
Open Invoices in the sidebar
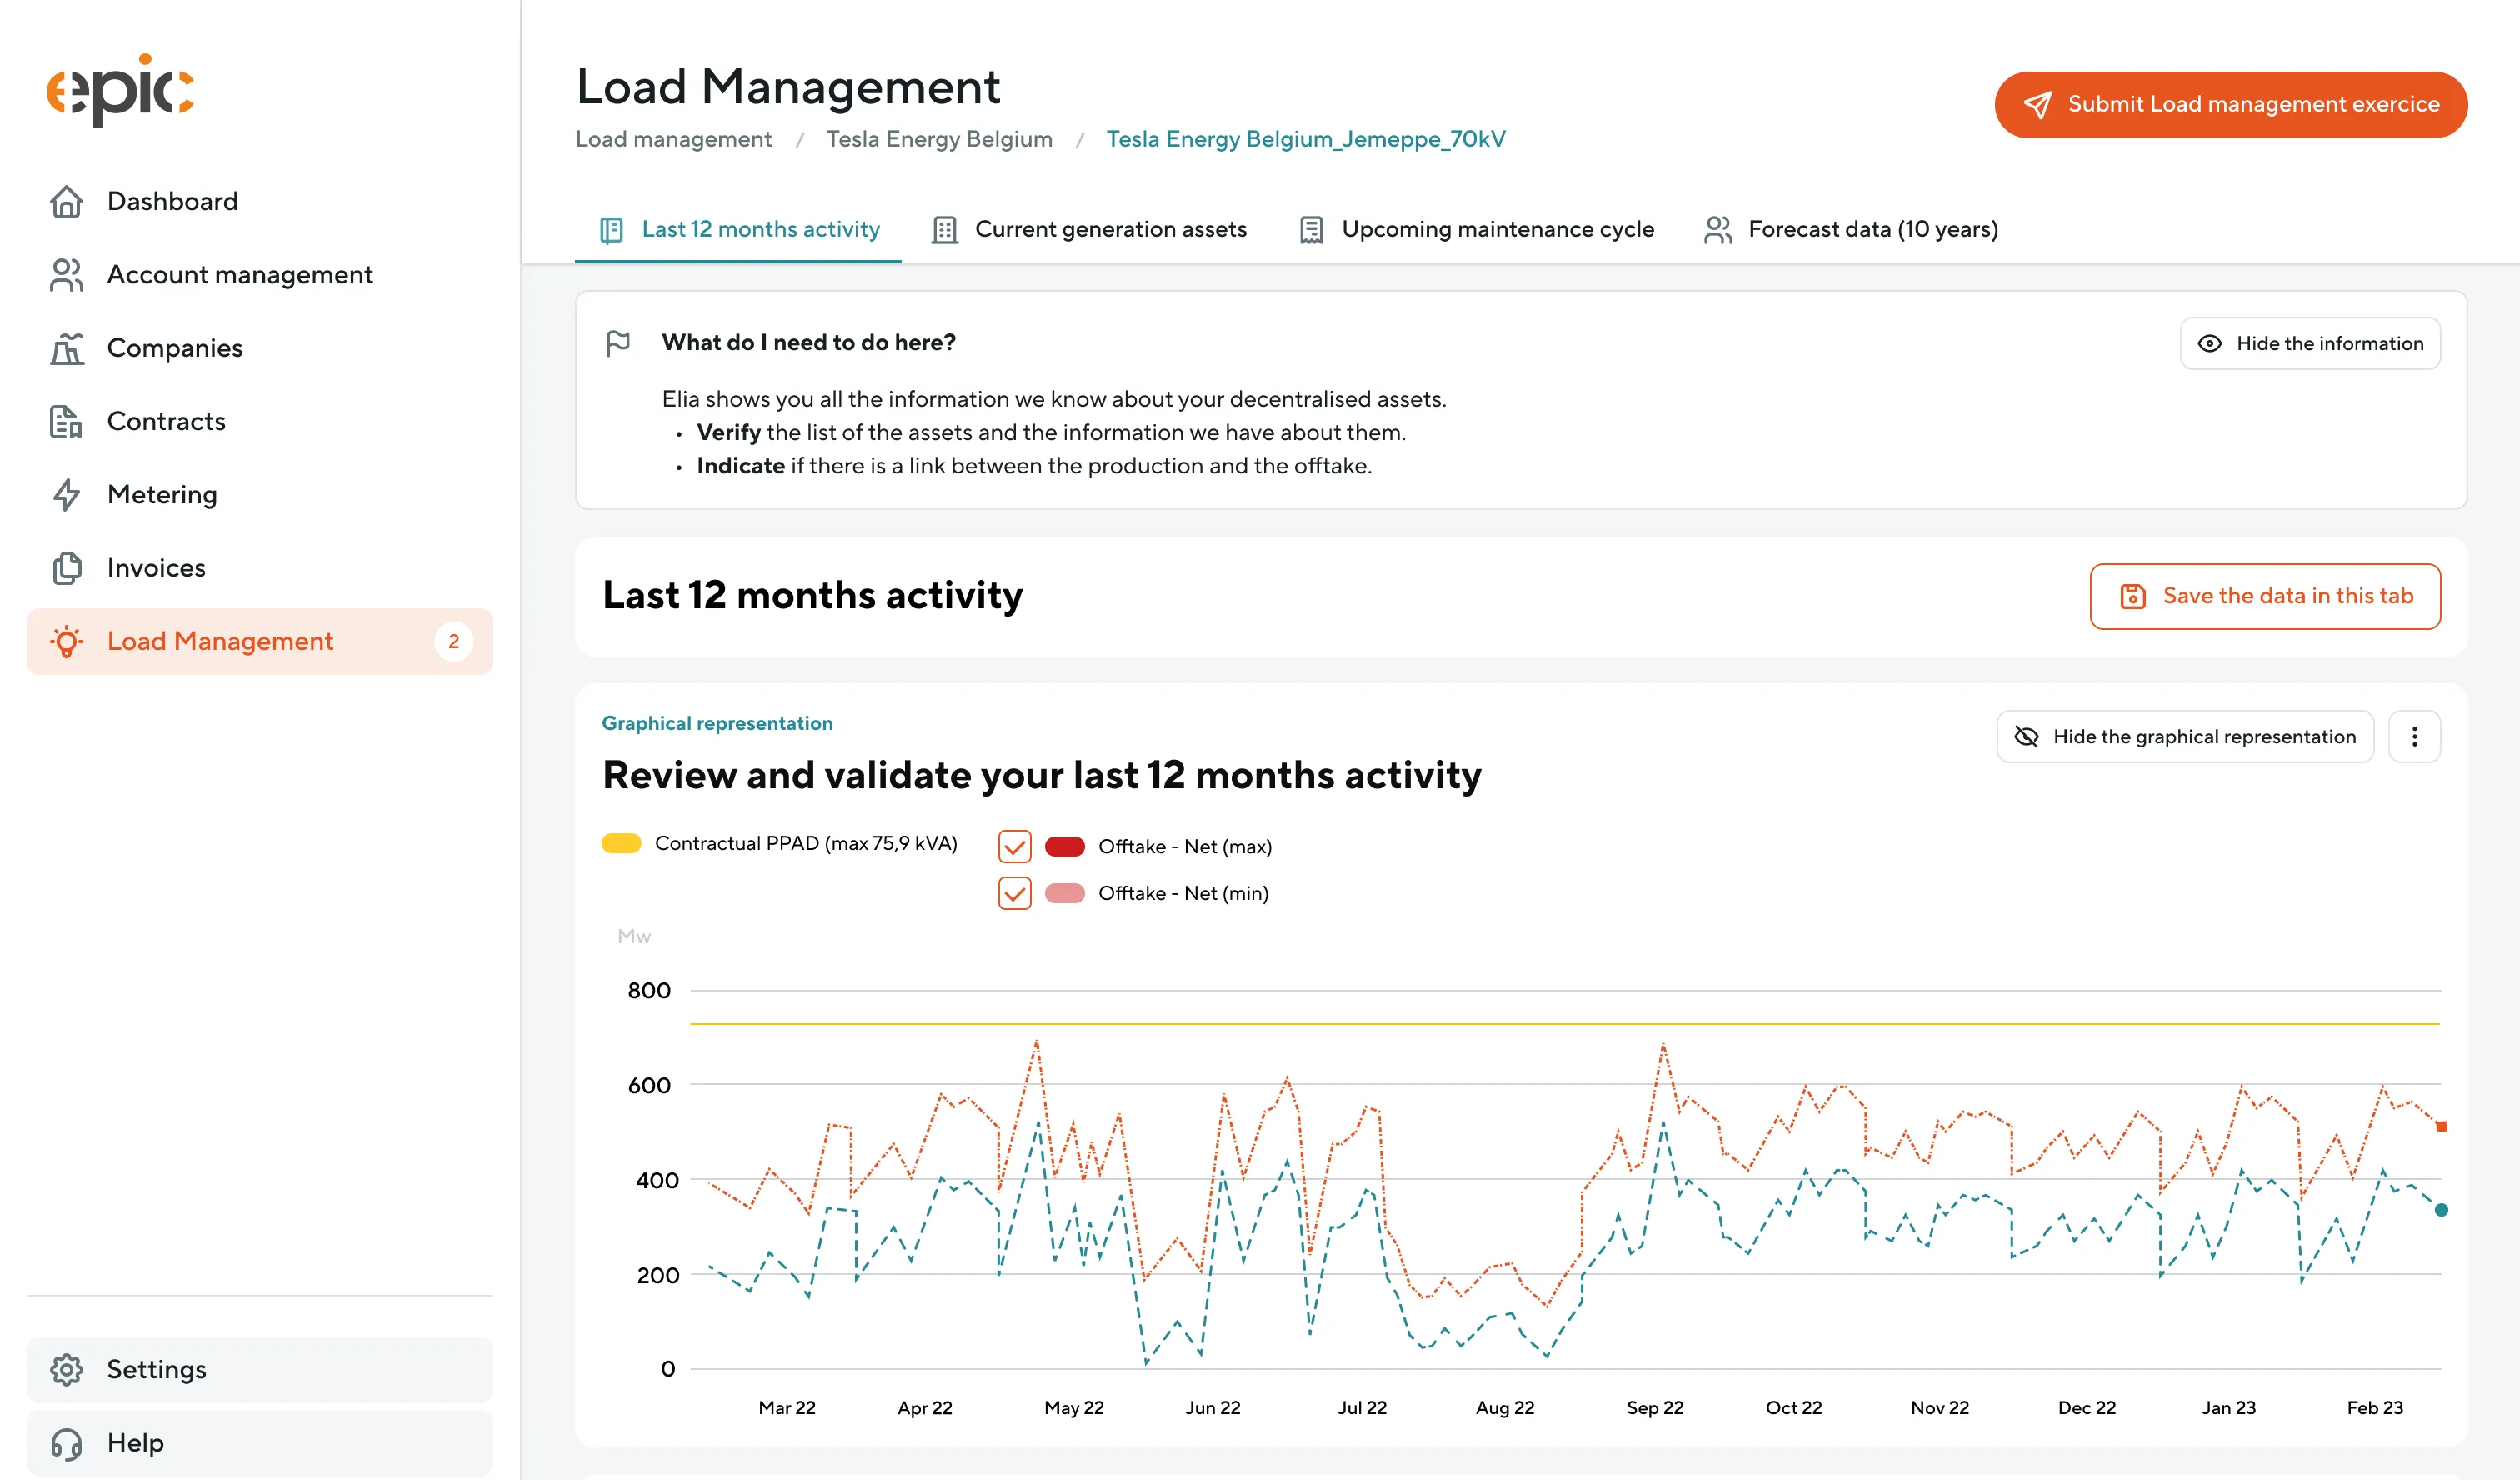pyautogui.click(x=260, y=568)
